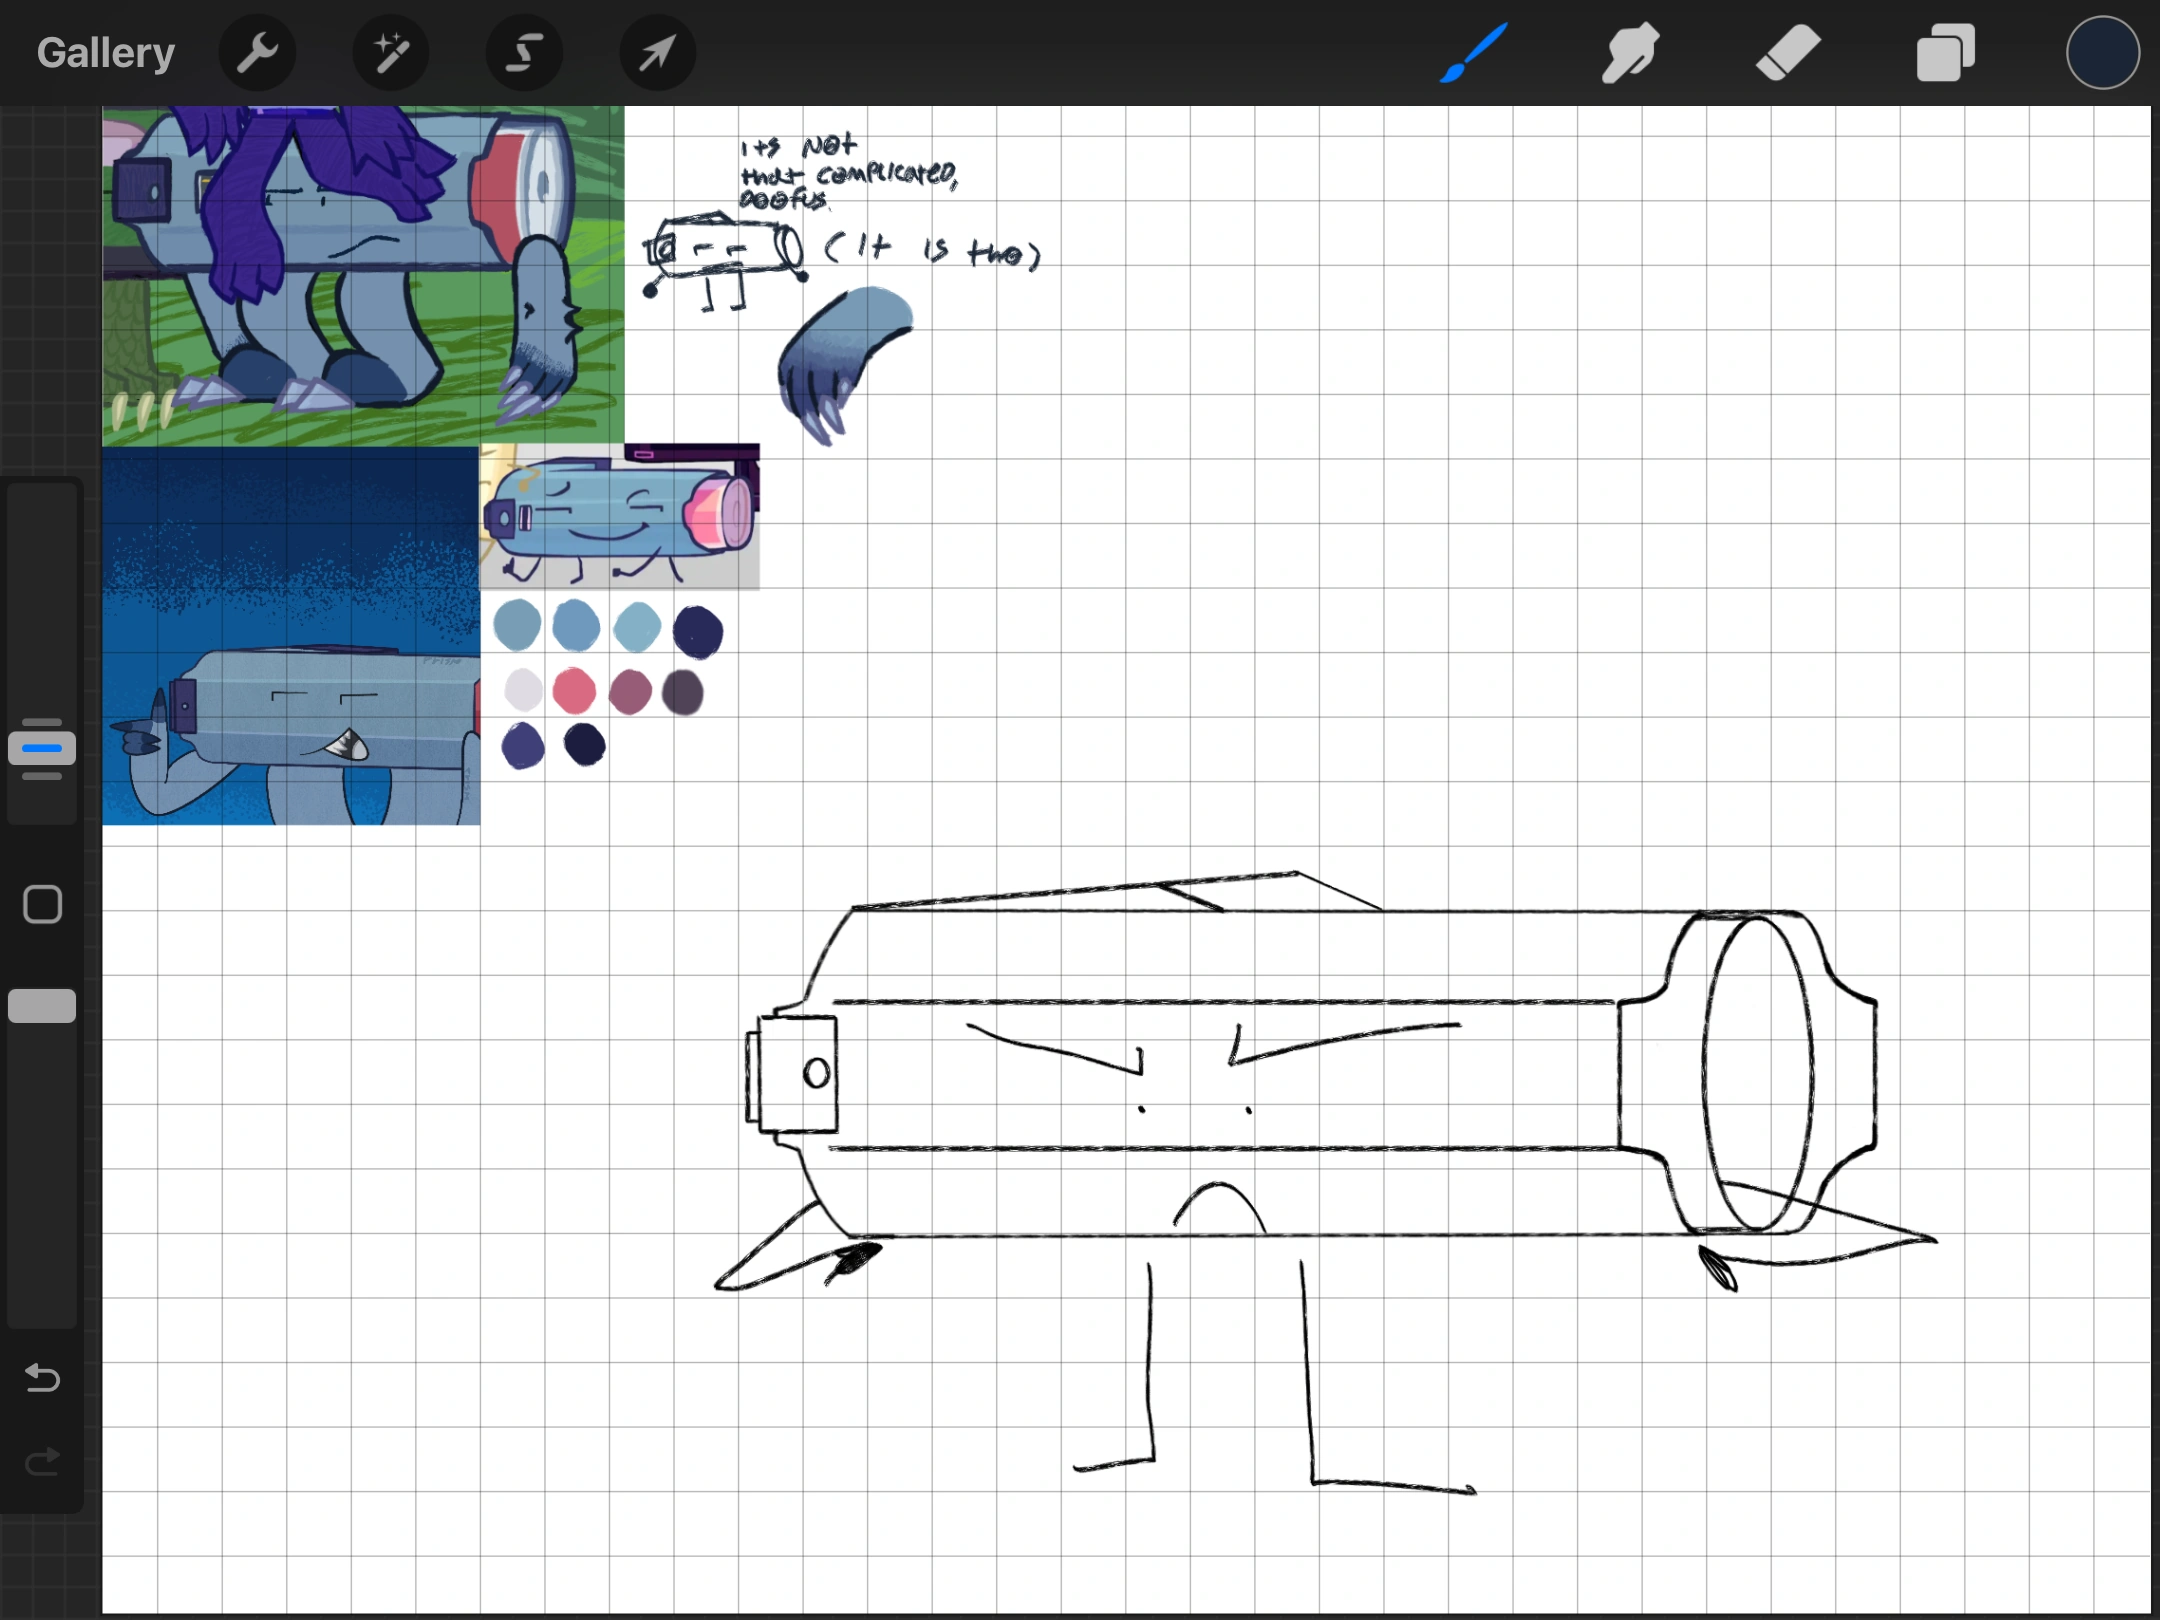Click the brush size slider handle
The image size is (2160, 1620).
(42, 748)
